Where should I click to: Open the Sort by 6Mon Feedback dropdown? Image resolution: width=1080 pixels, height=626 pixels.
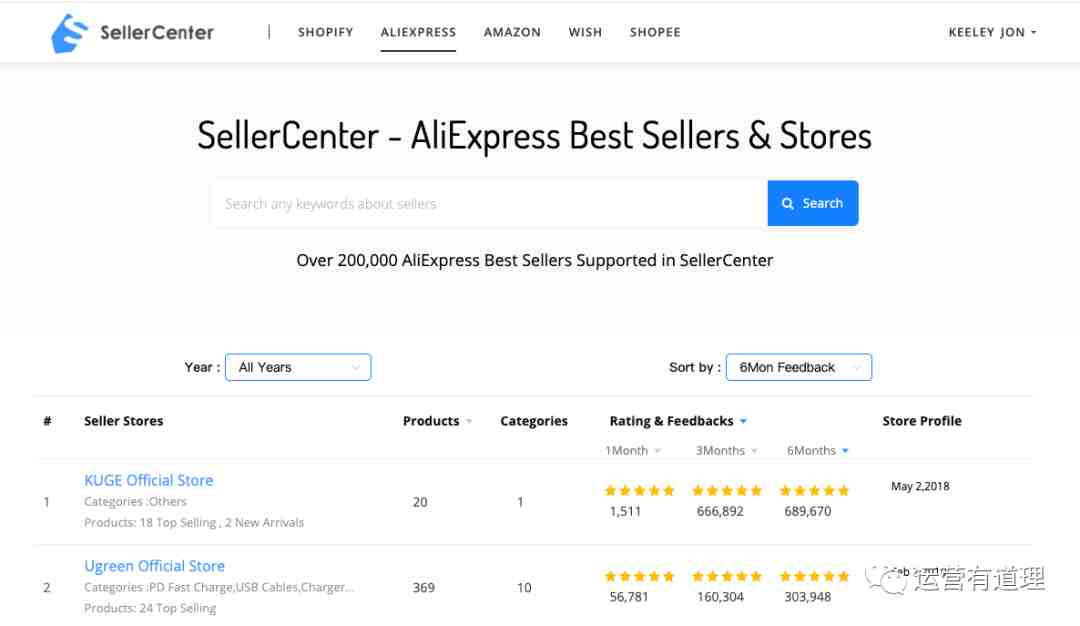tap(799, 367)
